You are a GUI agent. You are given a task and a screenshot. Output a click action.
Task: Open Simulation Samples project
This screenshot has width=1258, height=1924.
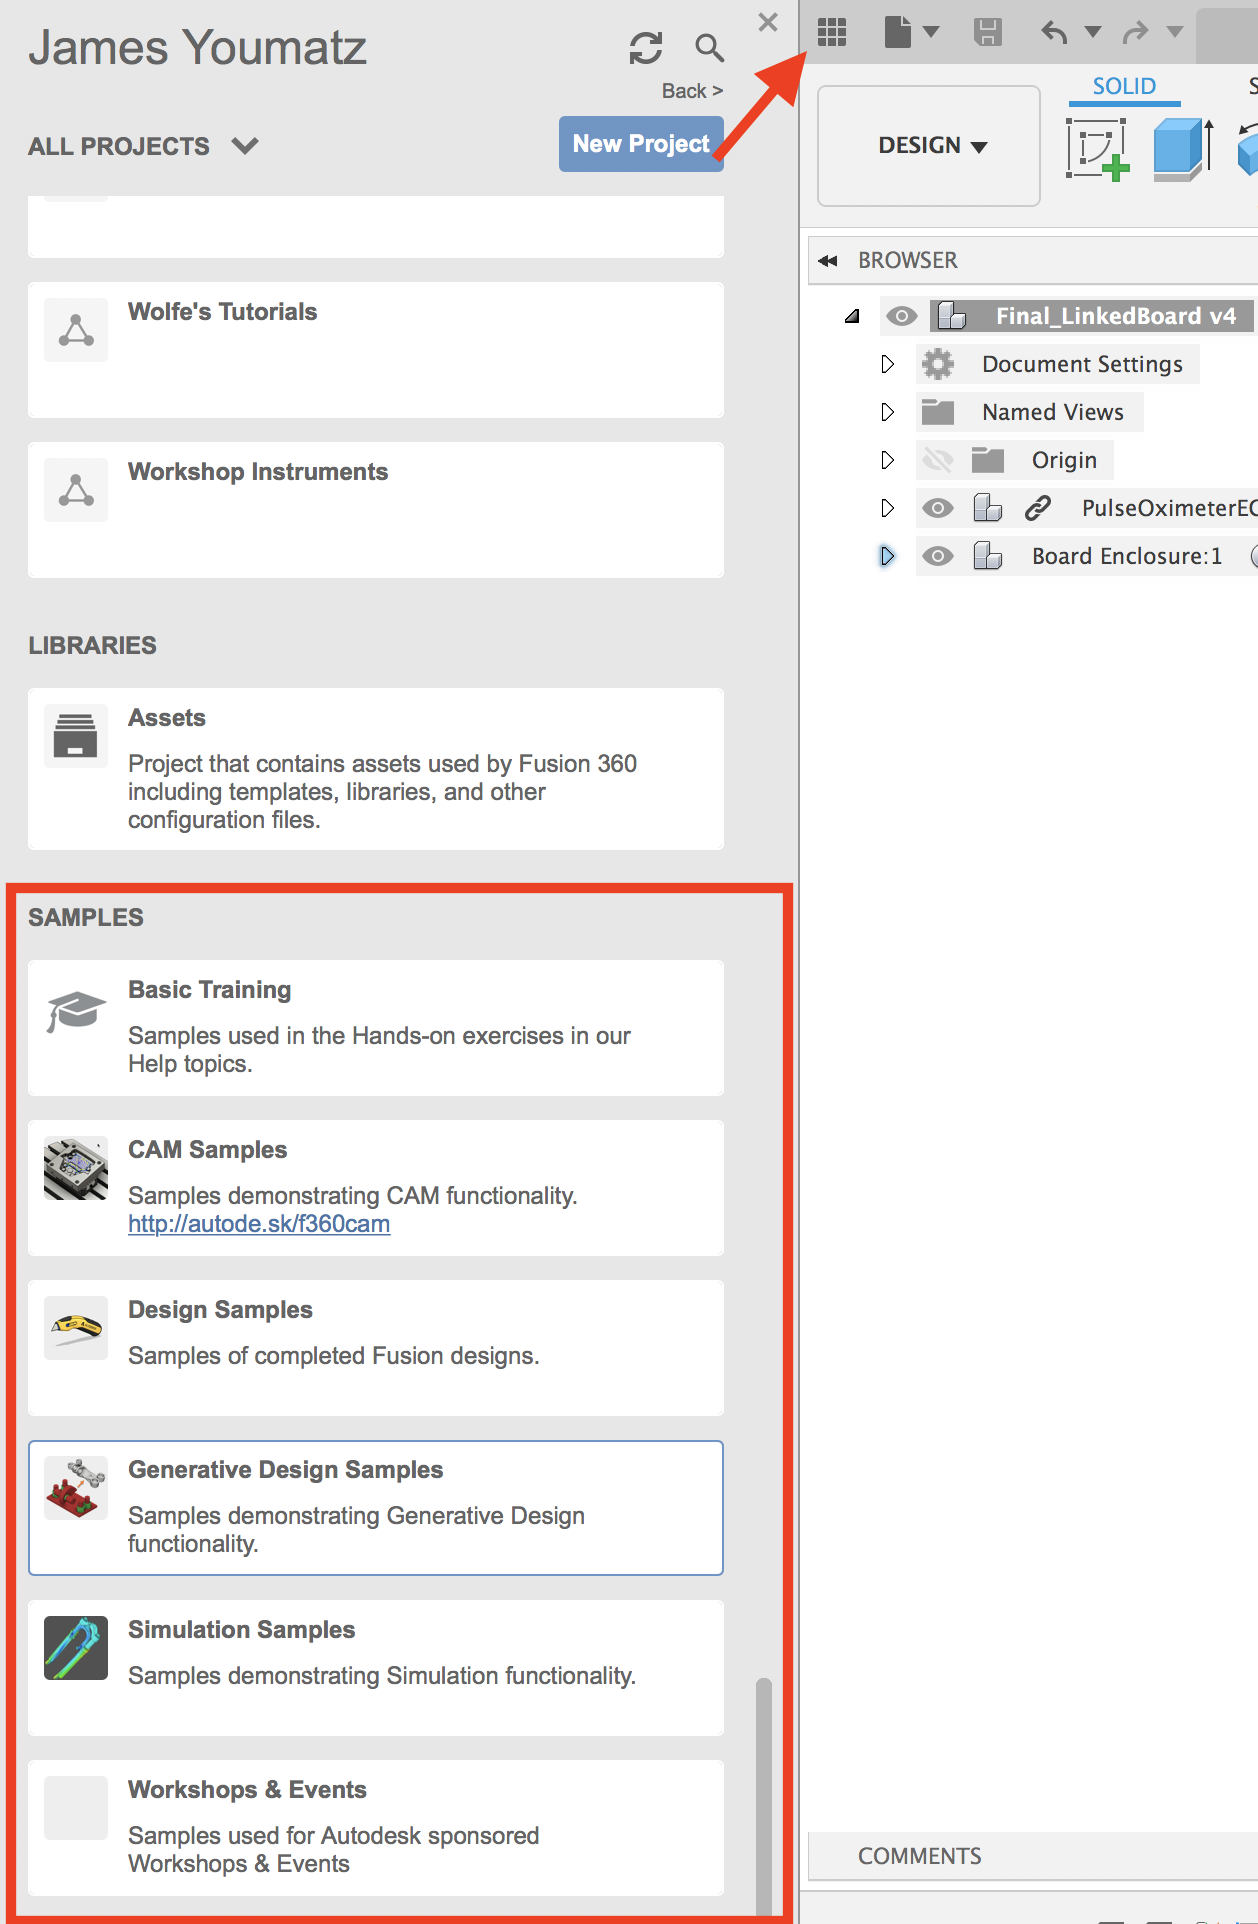(376, 1668)
